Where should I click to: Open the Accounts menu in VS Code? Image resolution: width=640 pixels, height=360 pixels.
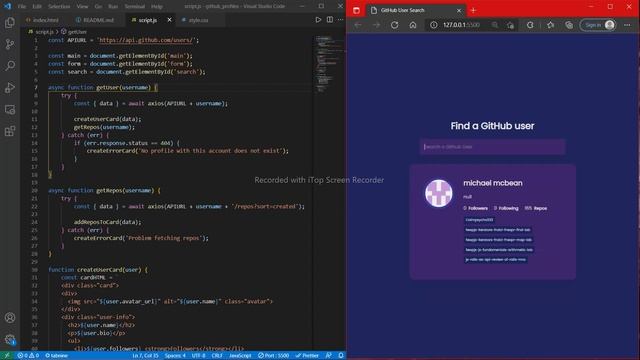pyautogui.click(x=10, y=318)
